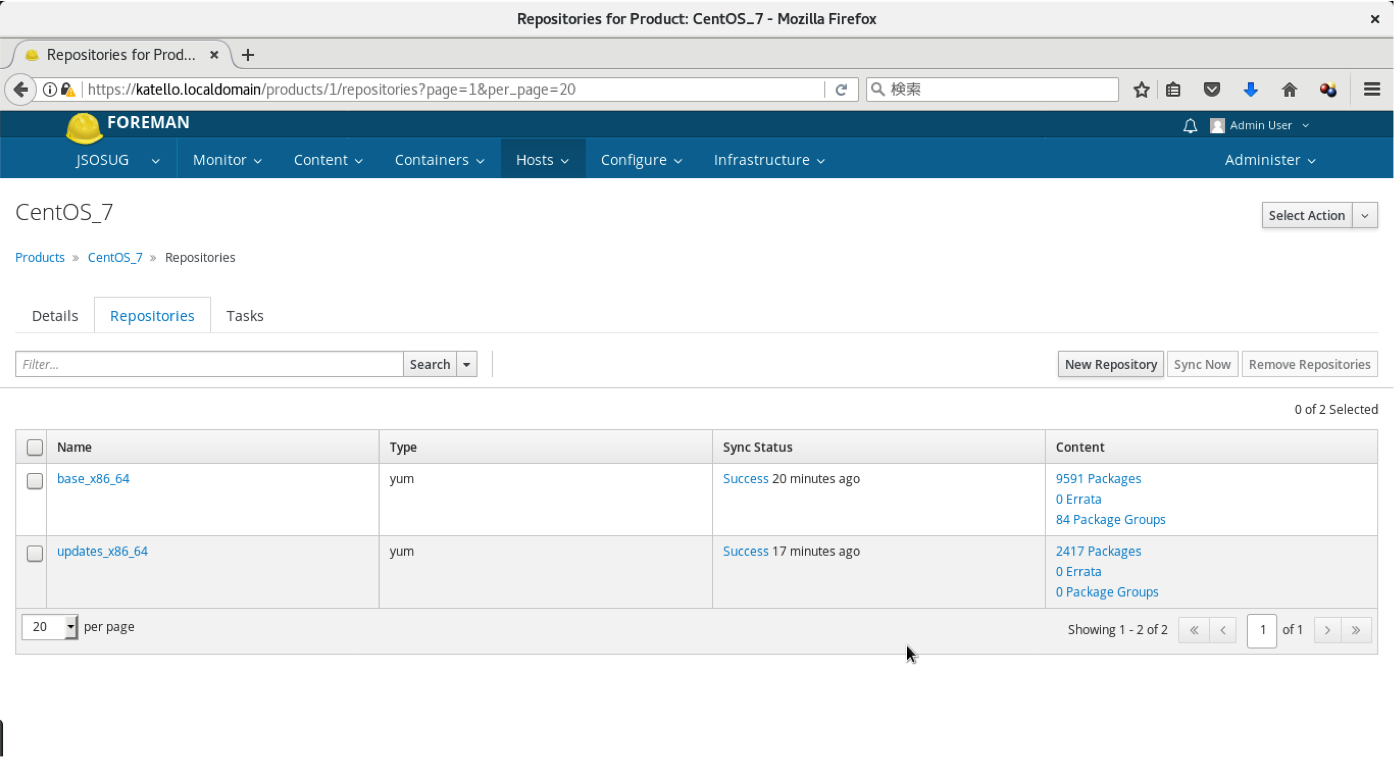
Task: Click the colorful extension icon in toolbar
Action: click(x=1328, y=89)
